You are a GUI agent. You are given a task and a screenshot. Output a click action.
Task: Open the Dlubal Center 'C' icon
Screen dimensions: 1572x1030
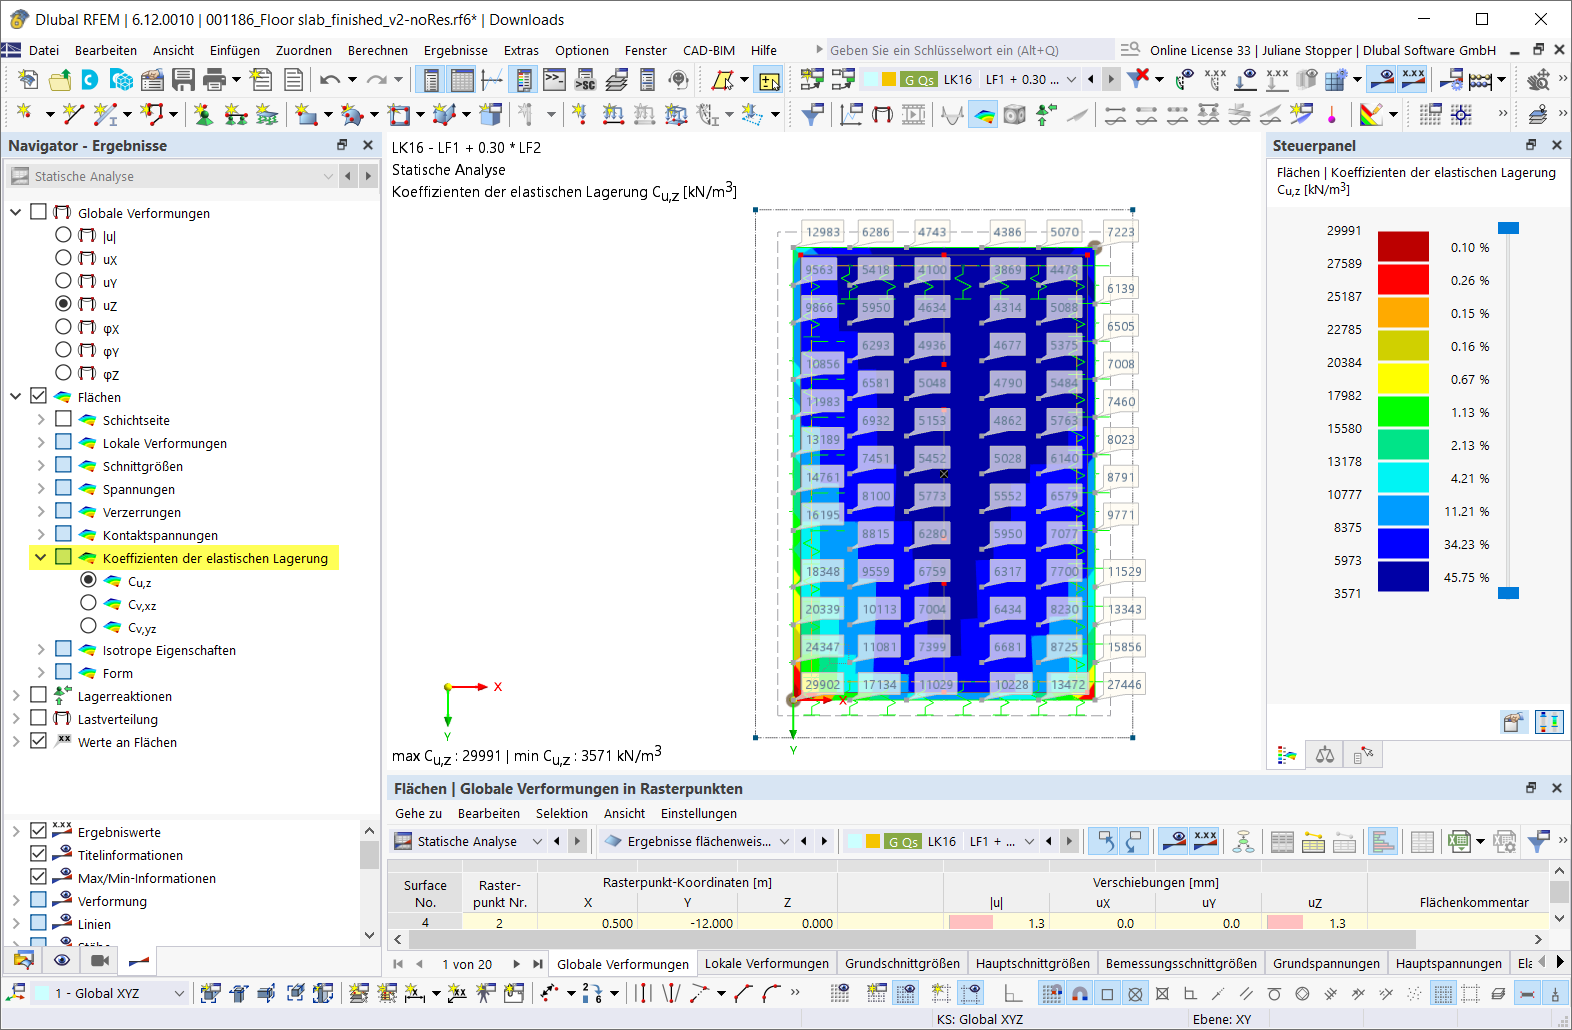click(x=90, y=80)
